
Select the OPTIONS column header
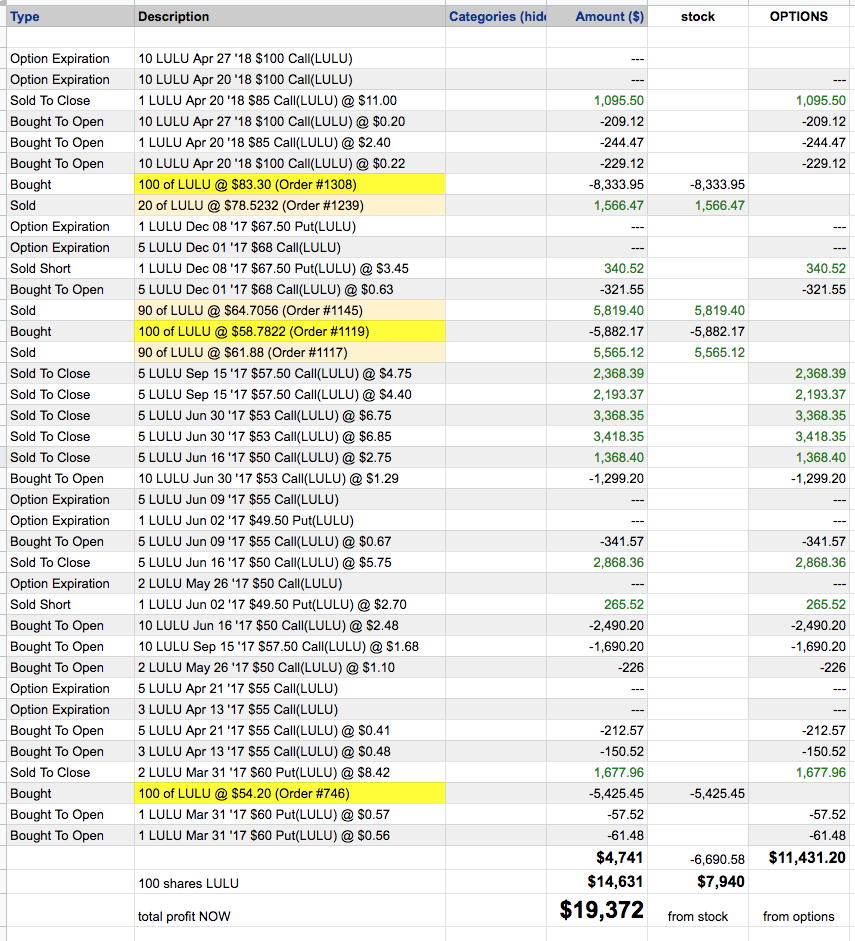[798, 16]
